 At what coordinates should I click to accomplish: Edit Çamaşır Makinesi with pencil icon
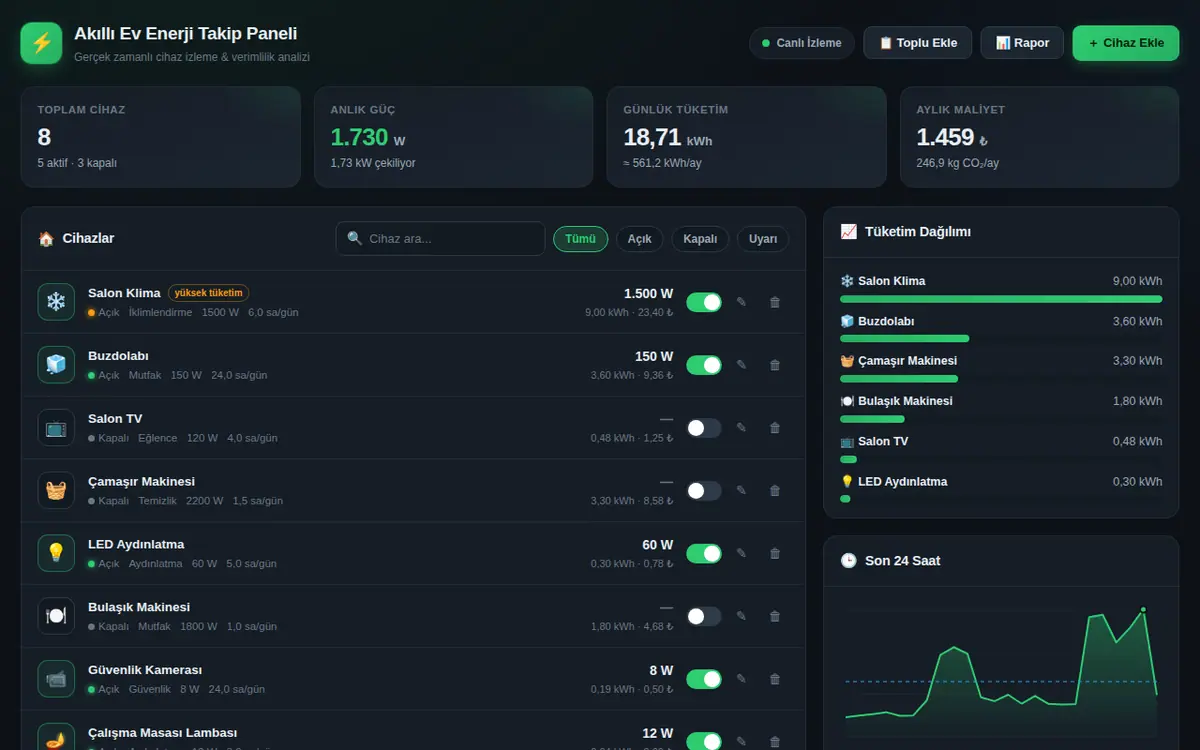coord(741,490)
